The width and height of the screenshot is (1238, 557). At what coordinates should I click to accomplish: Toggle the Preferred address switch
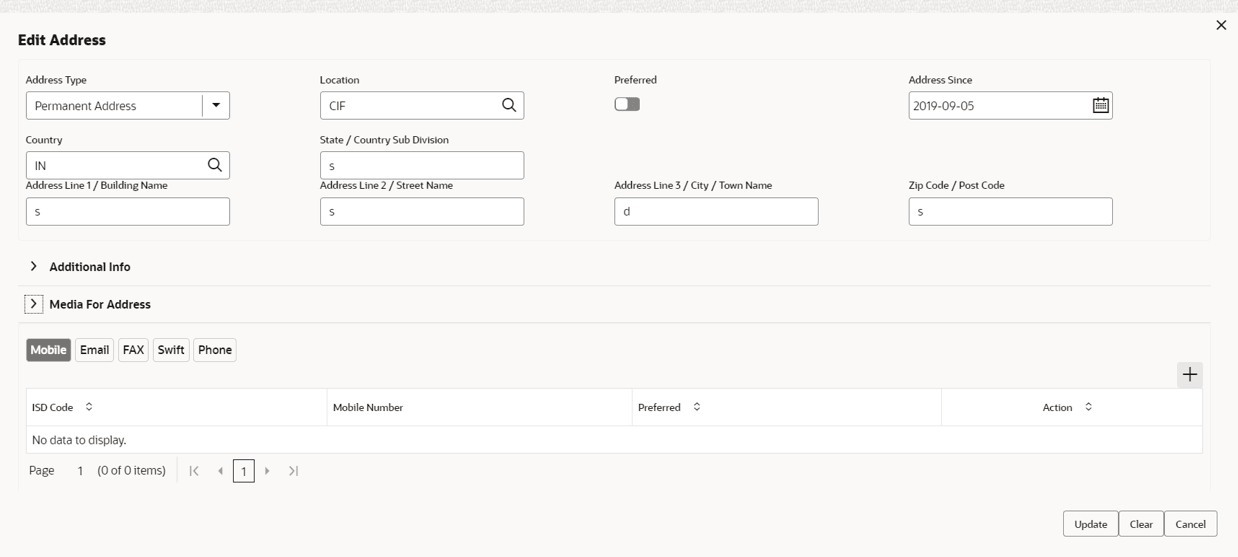[627, 104]
